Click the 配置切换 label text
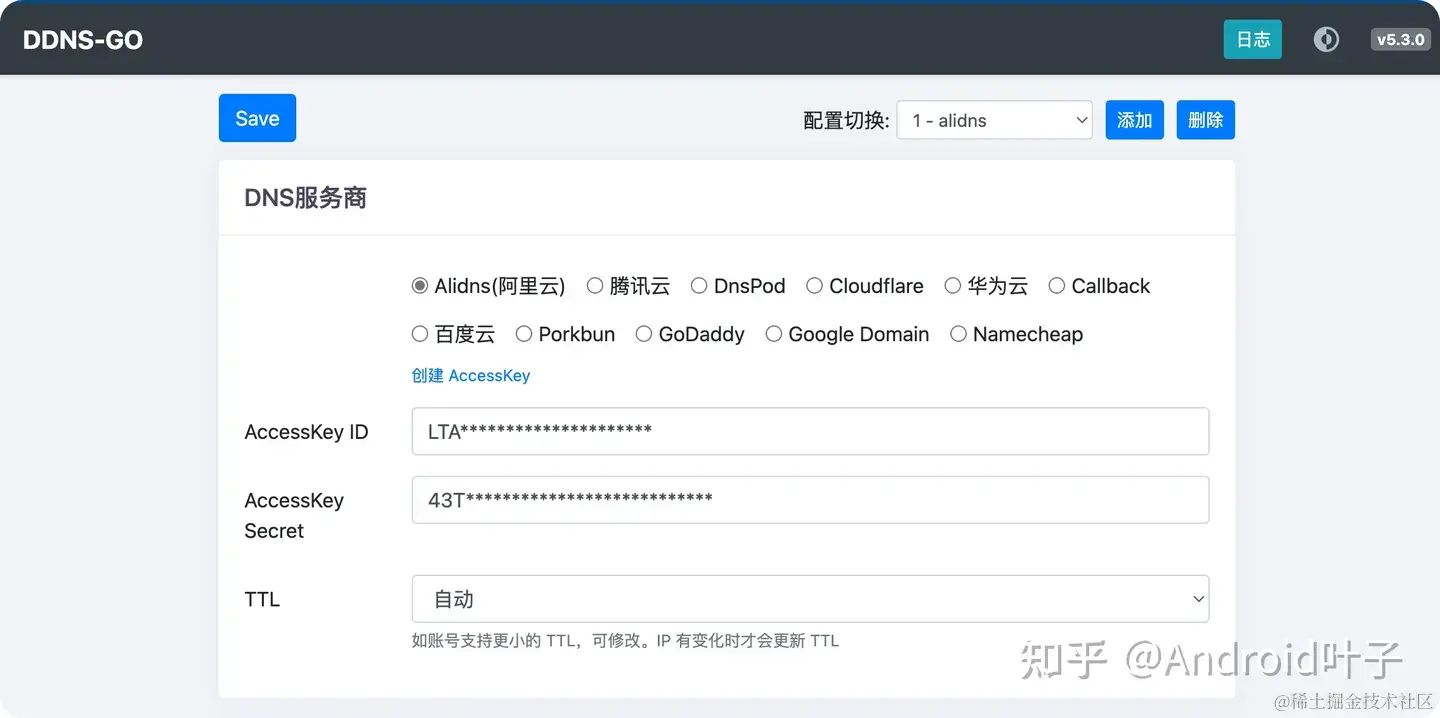The width and height of the screenshot is (1440, 718). tap(846, 121)
